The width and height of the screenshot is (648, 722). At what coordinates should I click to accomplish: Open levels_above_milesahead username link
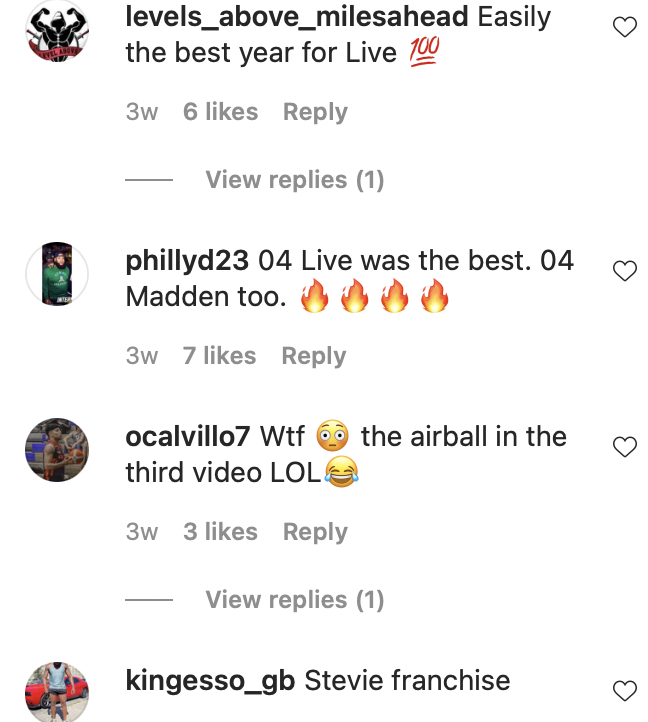tap(297, 17)
